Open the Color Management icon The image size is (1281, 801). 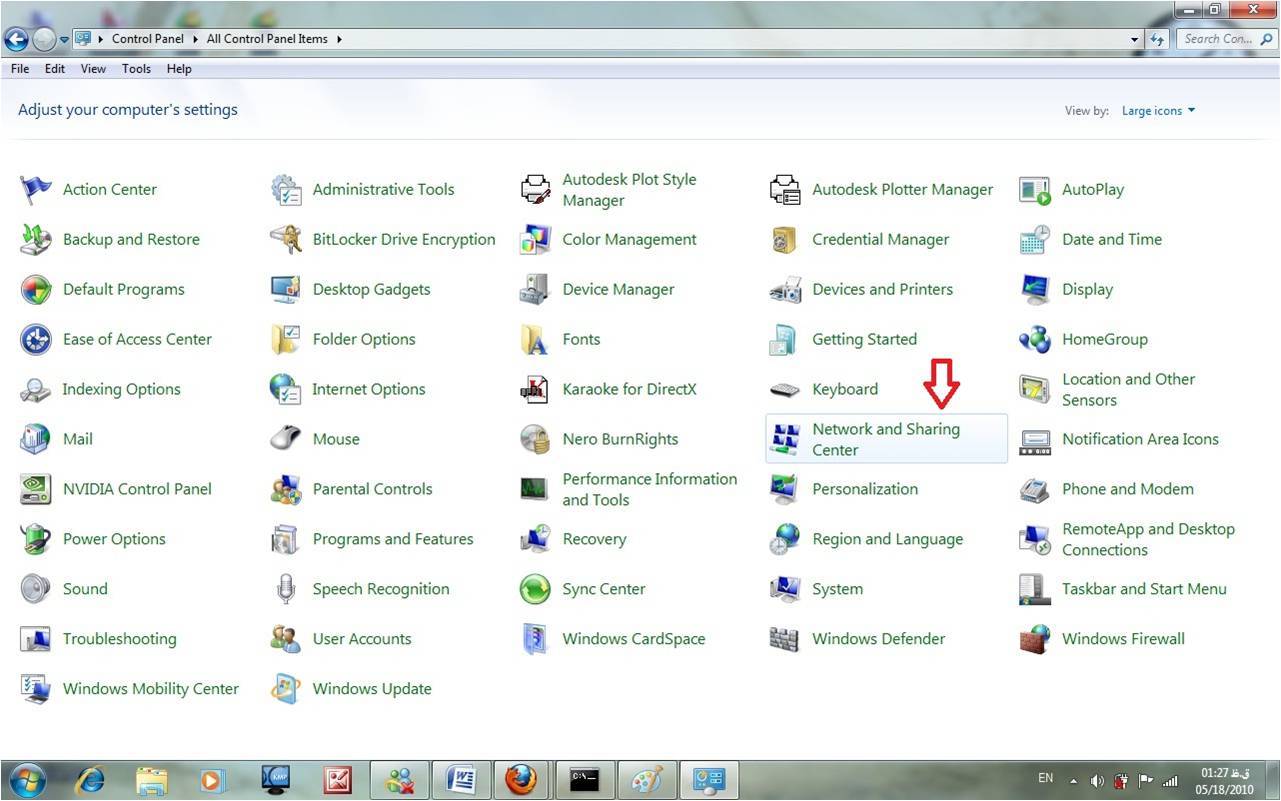(x=536, y=239)
